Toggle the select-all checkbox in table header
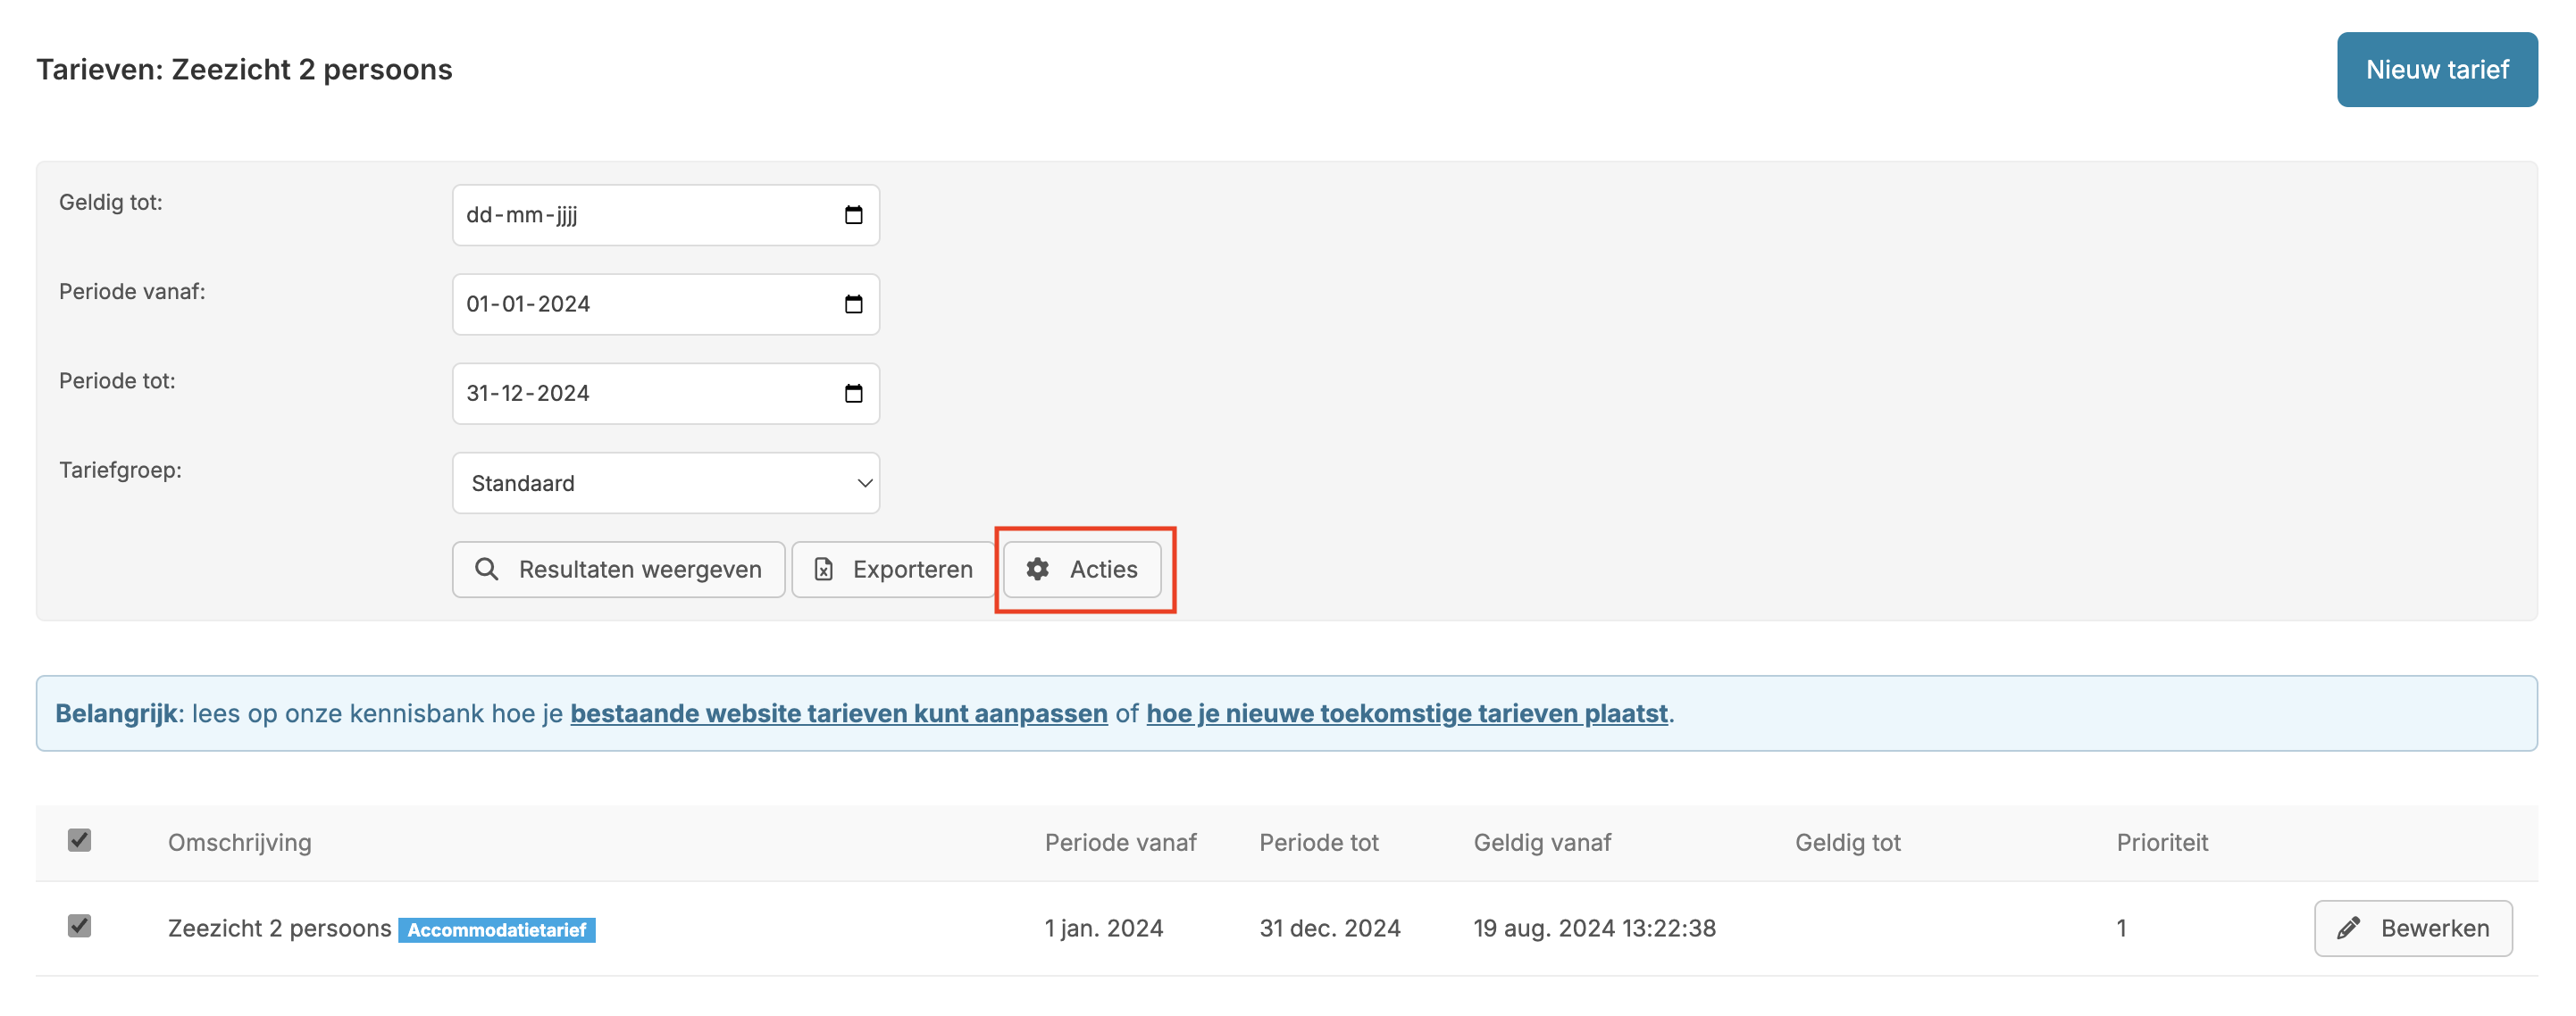The width and height of the screenshot is (2576, 1016). tap(79, 840)
